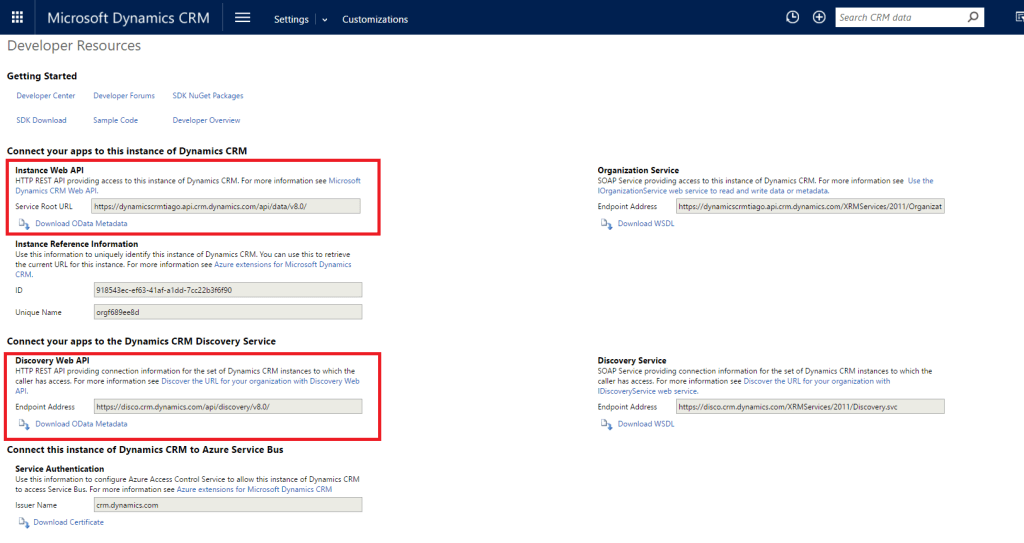Click the download icon beside Instance Web API metadata
Image resolution: width=1024 pixels, height=543 pixels.
[x=22, y=223]
